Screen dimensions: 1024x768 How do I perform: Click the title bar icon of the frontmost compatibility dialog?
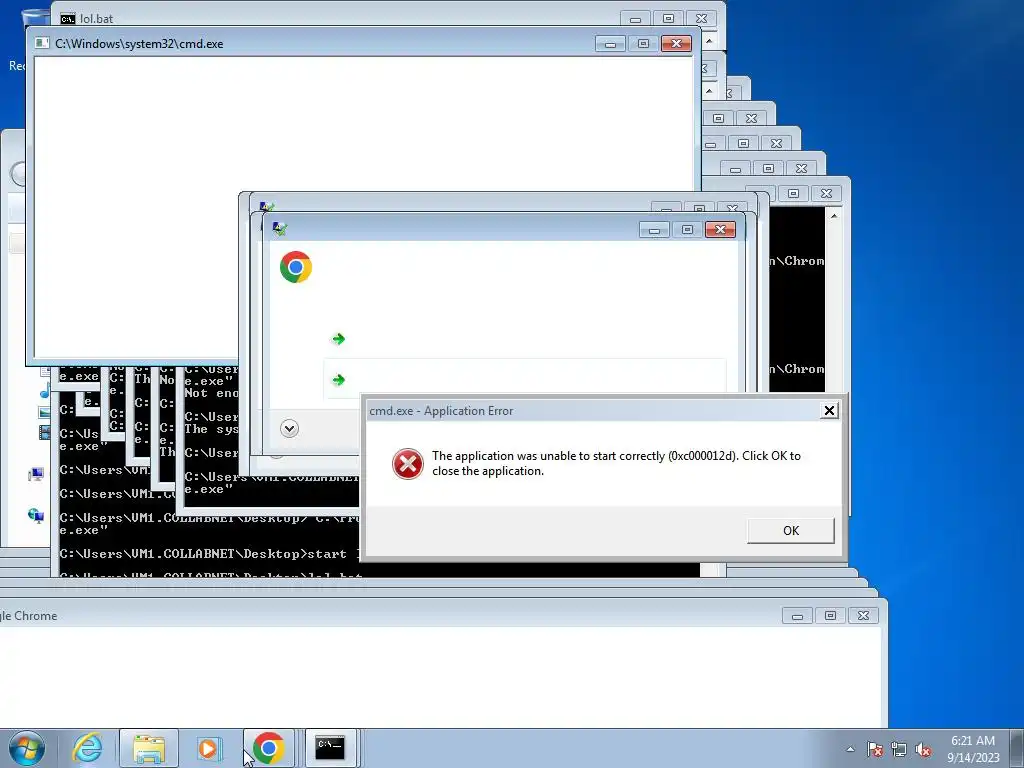(280, 229)
